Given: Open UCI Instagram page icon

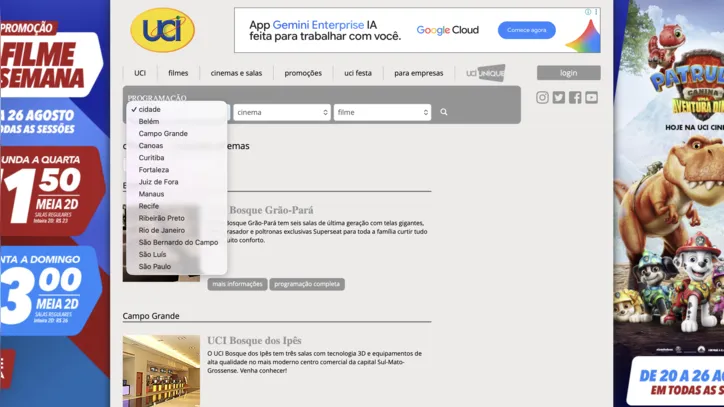Looking at the screenshot, I should (542, 97).
